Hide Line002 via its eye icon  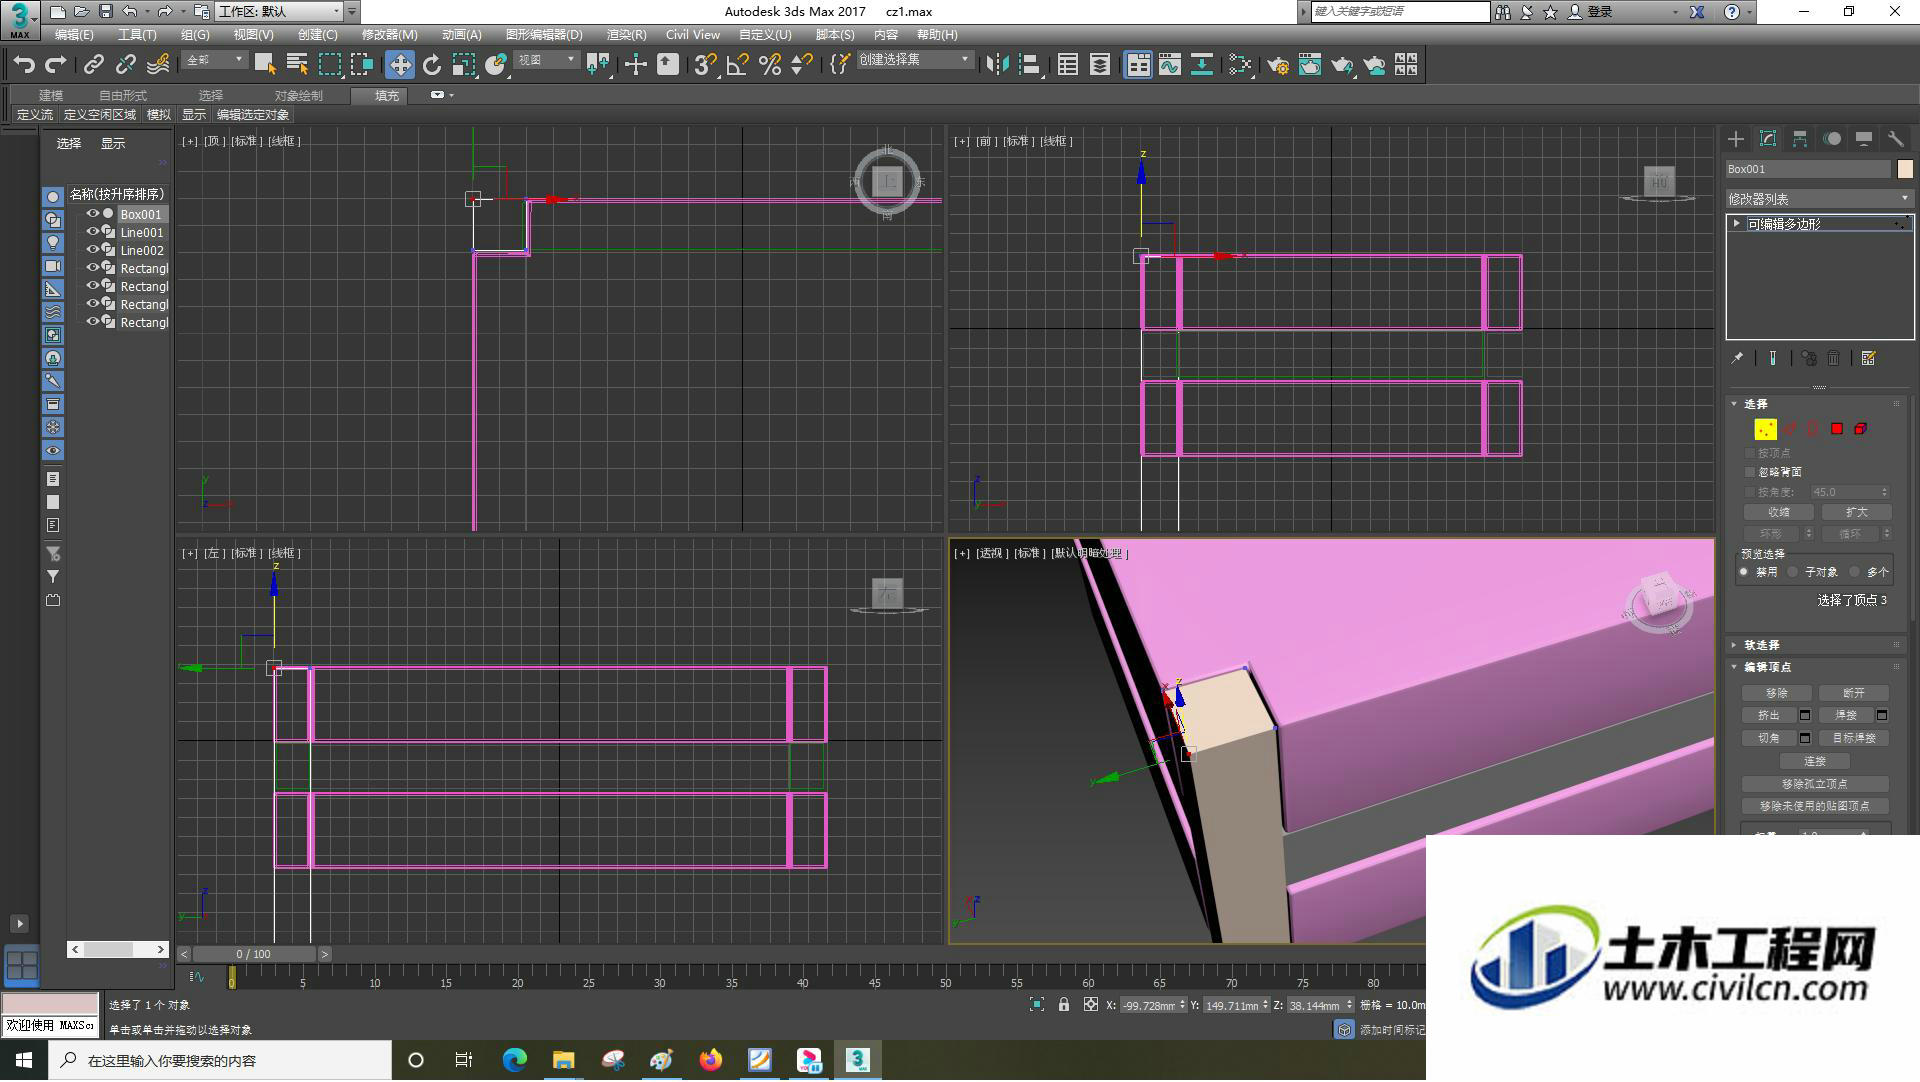[92, 250]
